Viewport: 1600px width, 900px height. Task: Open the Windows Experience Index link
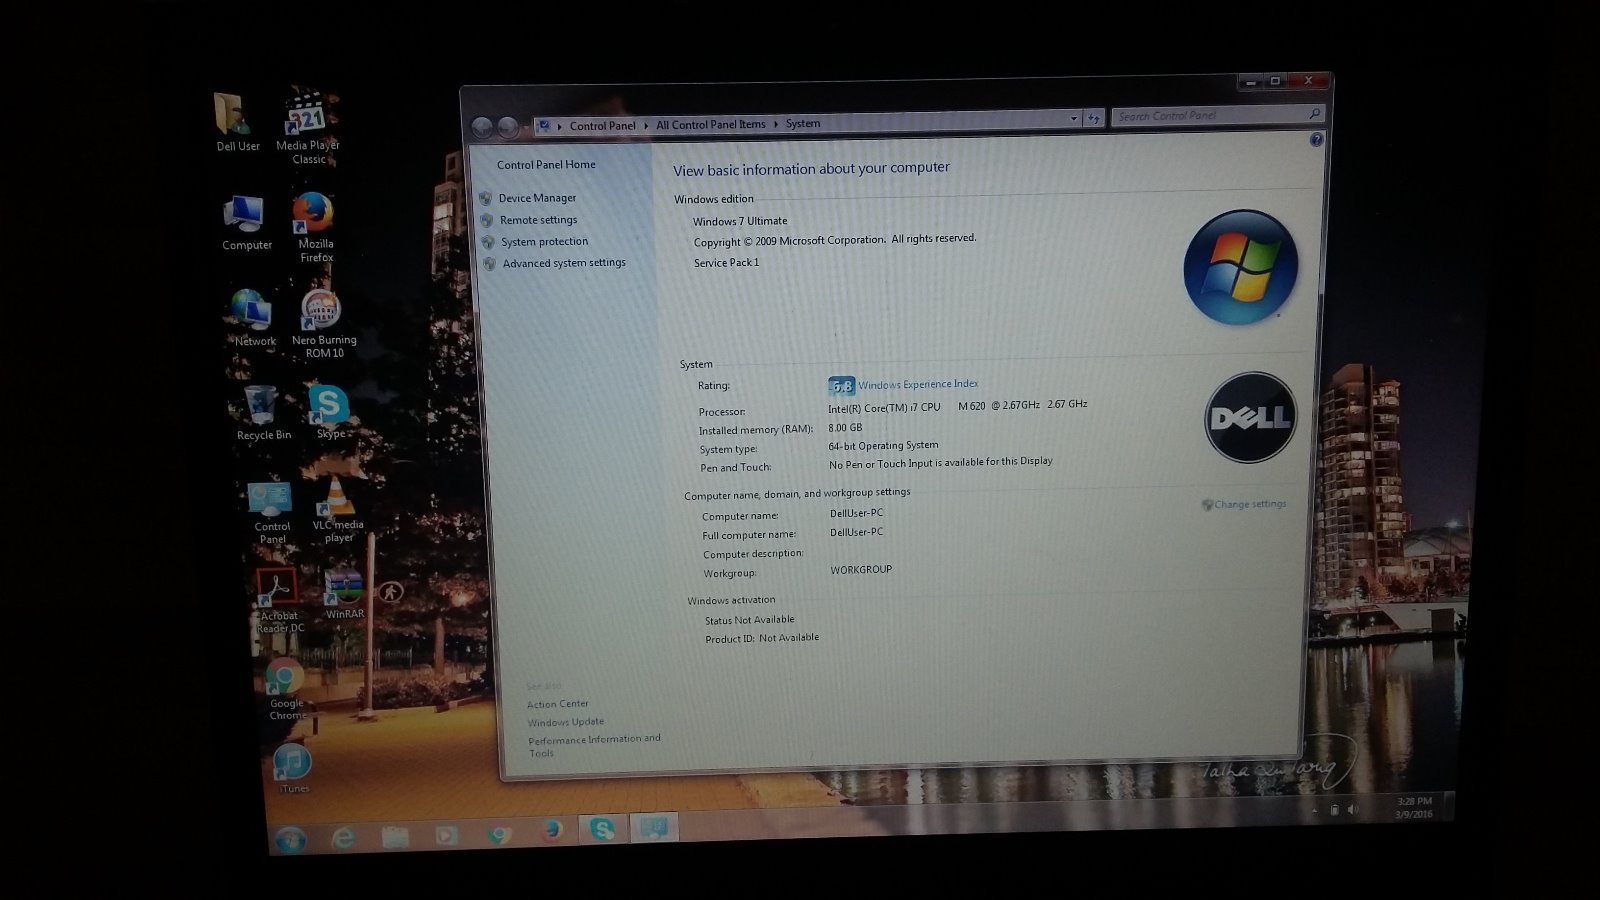click(918, 384)
